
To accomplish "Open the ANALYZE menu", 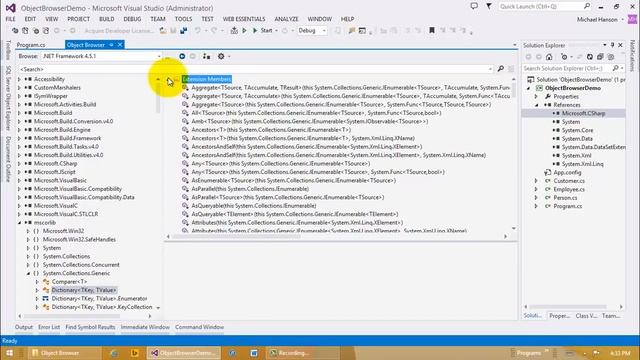I will [287, 19].
